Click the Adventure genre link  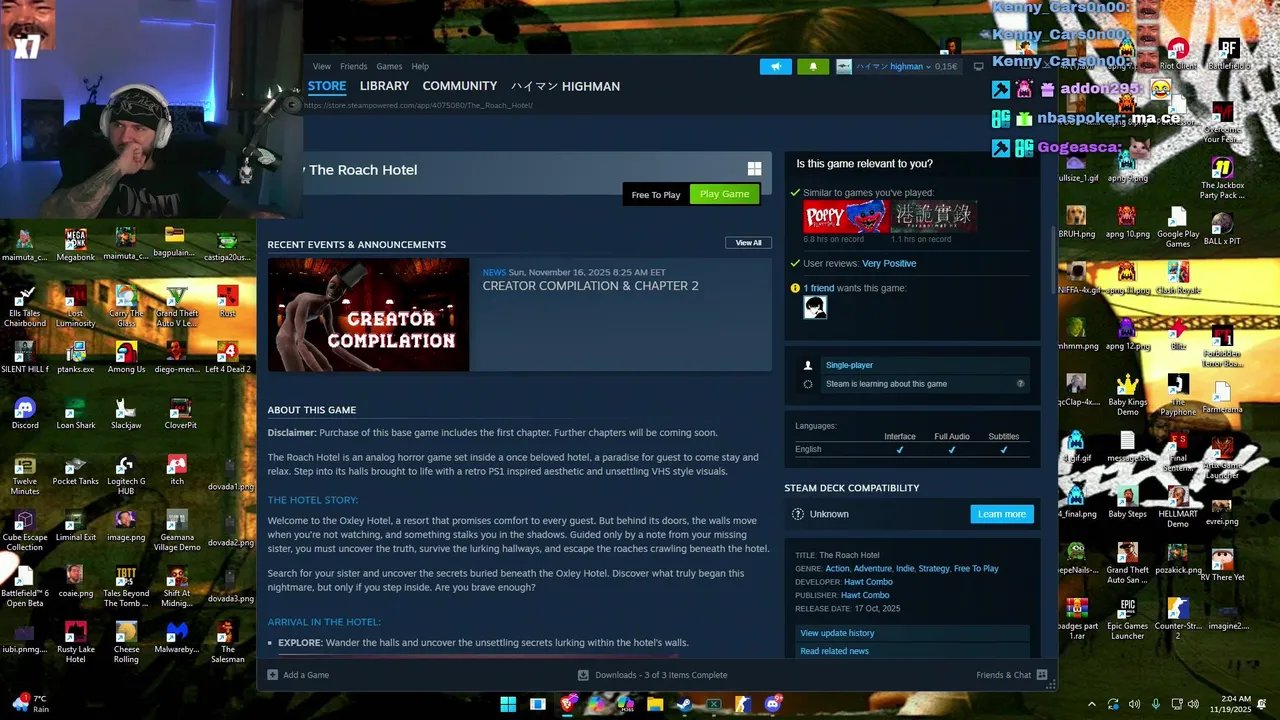872,569
